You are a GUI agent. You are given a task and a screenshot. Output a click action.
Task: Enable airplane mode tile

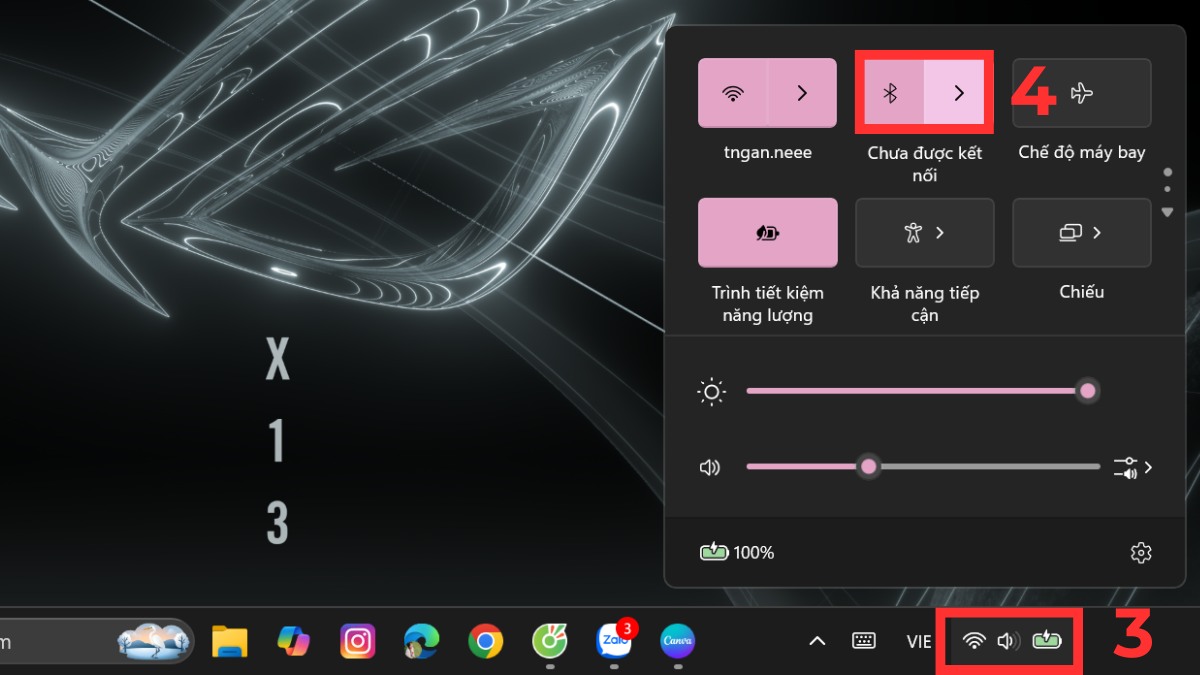click(x=1082, y=93)
